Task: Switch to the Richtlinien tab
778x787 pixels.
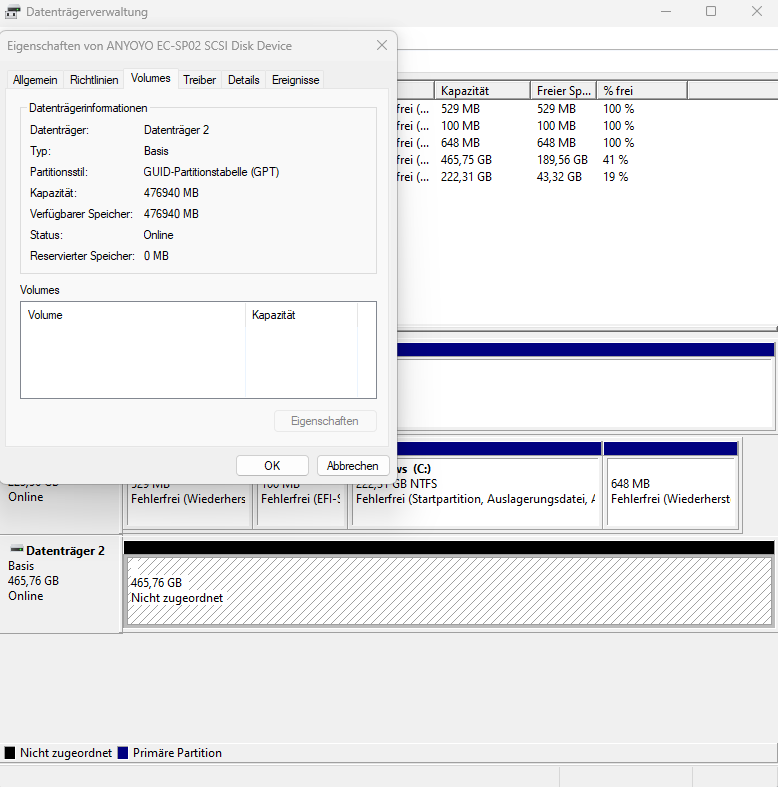Action: pyautogui.click(x=94, y=80)
